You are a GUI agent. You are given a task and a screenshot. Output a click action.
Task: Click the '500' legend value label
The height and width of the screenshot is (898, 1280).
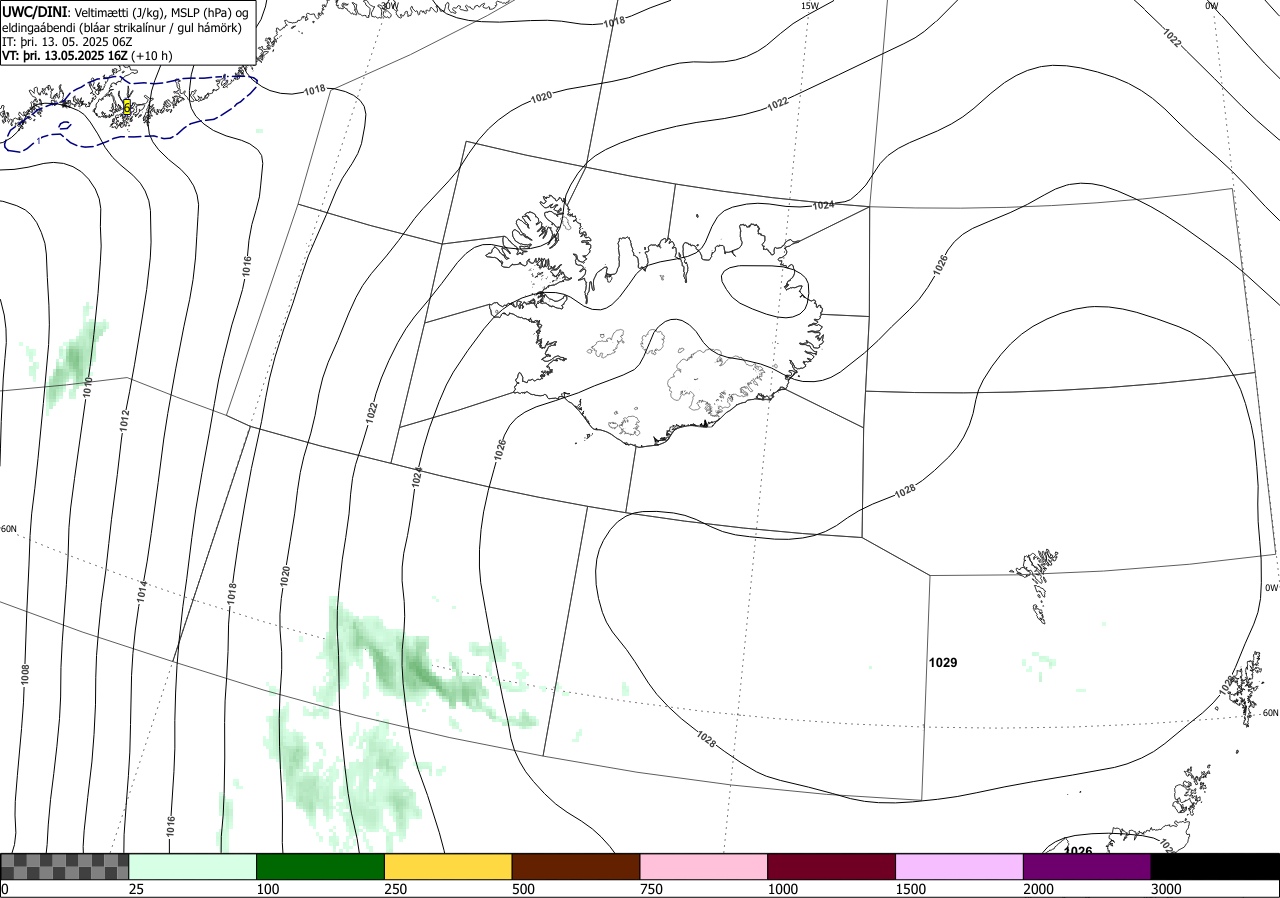tap(524, 889)
